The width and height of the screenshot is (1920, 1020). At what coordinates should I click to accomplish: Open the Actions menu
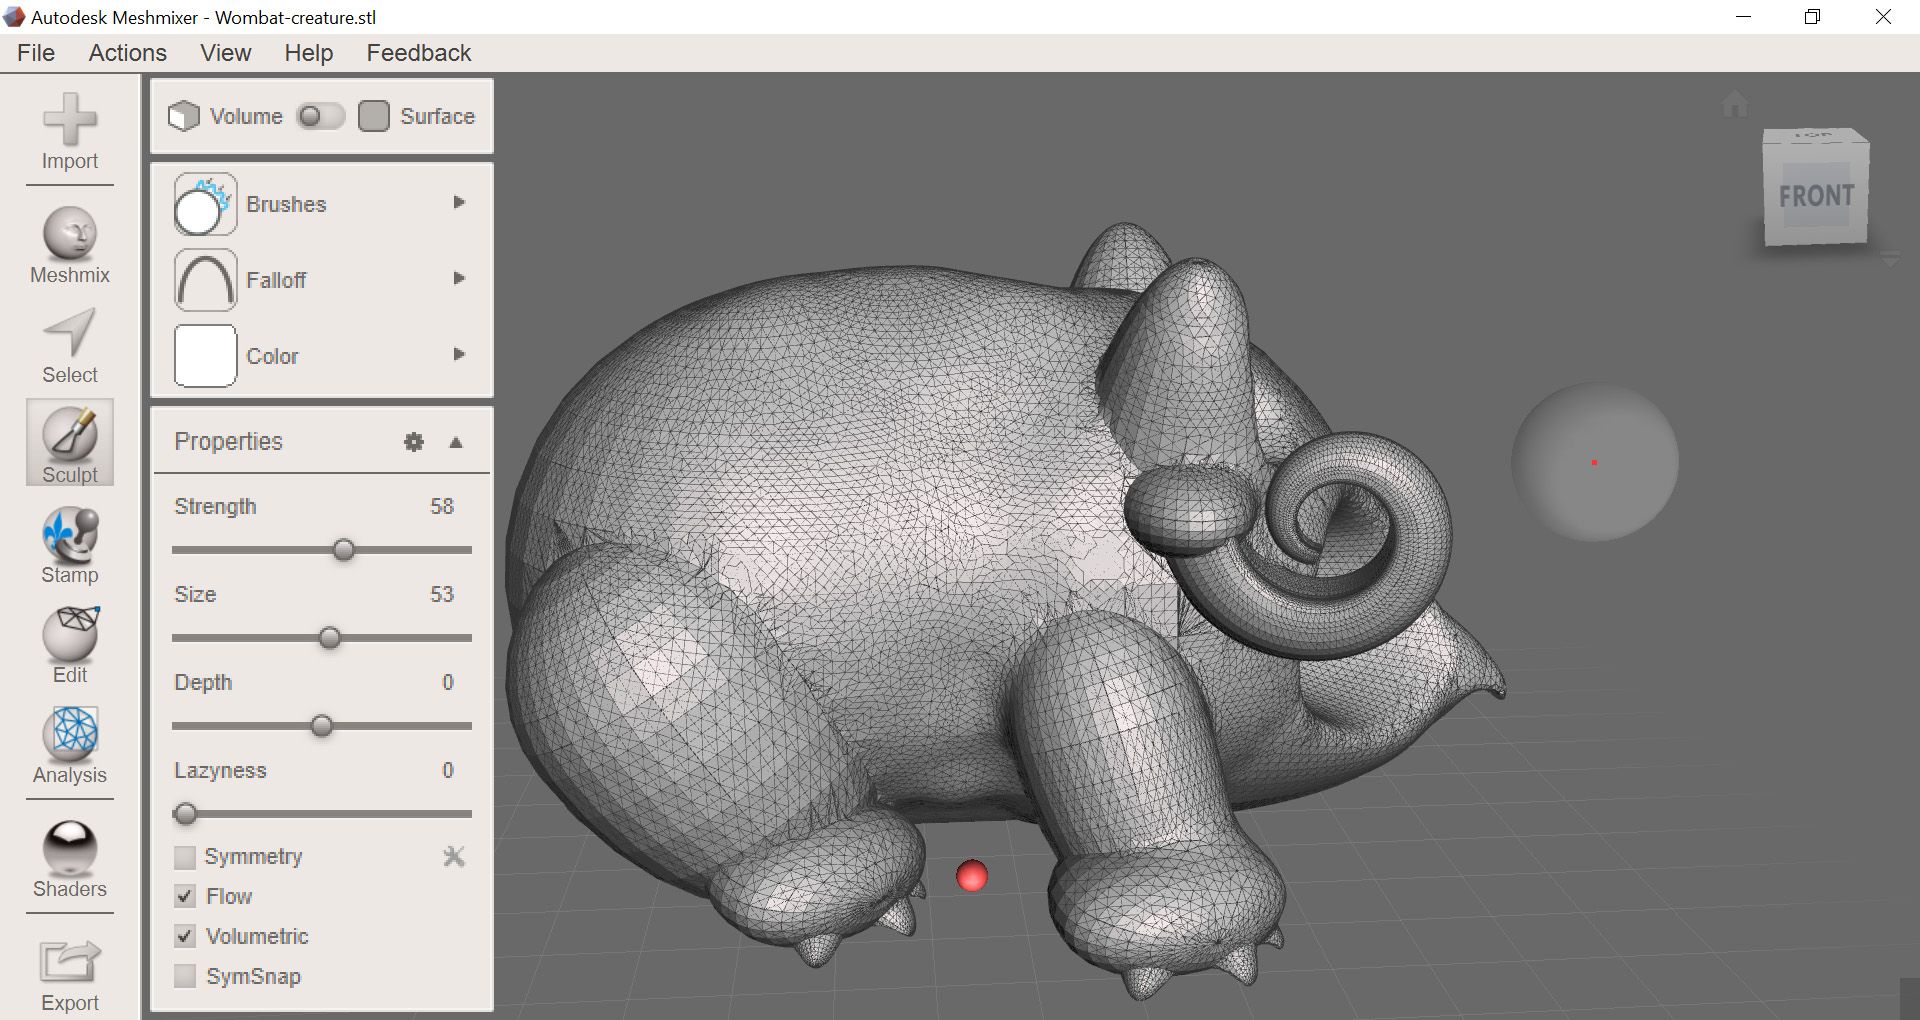click(x=127, y=53)
